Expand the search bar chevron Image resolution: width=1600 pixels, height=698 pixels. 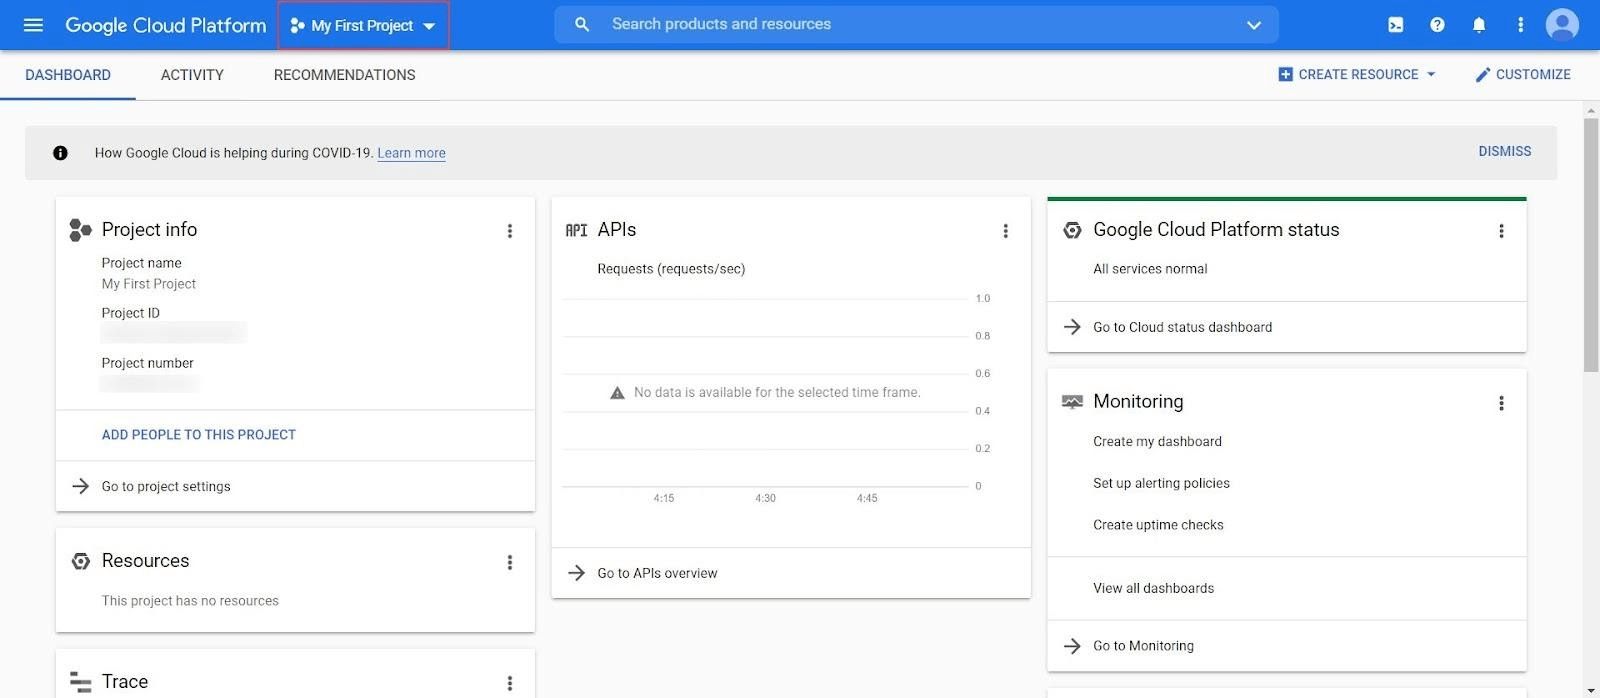point(1254,25)
